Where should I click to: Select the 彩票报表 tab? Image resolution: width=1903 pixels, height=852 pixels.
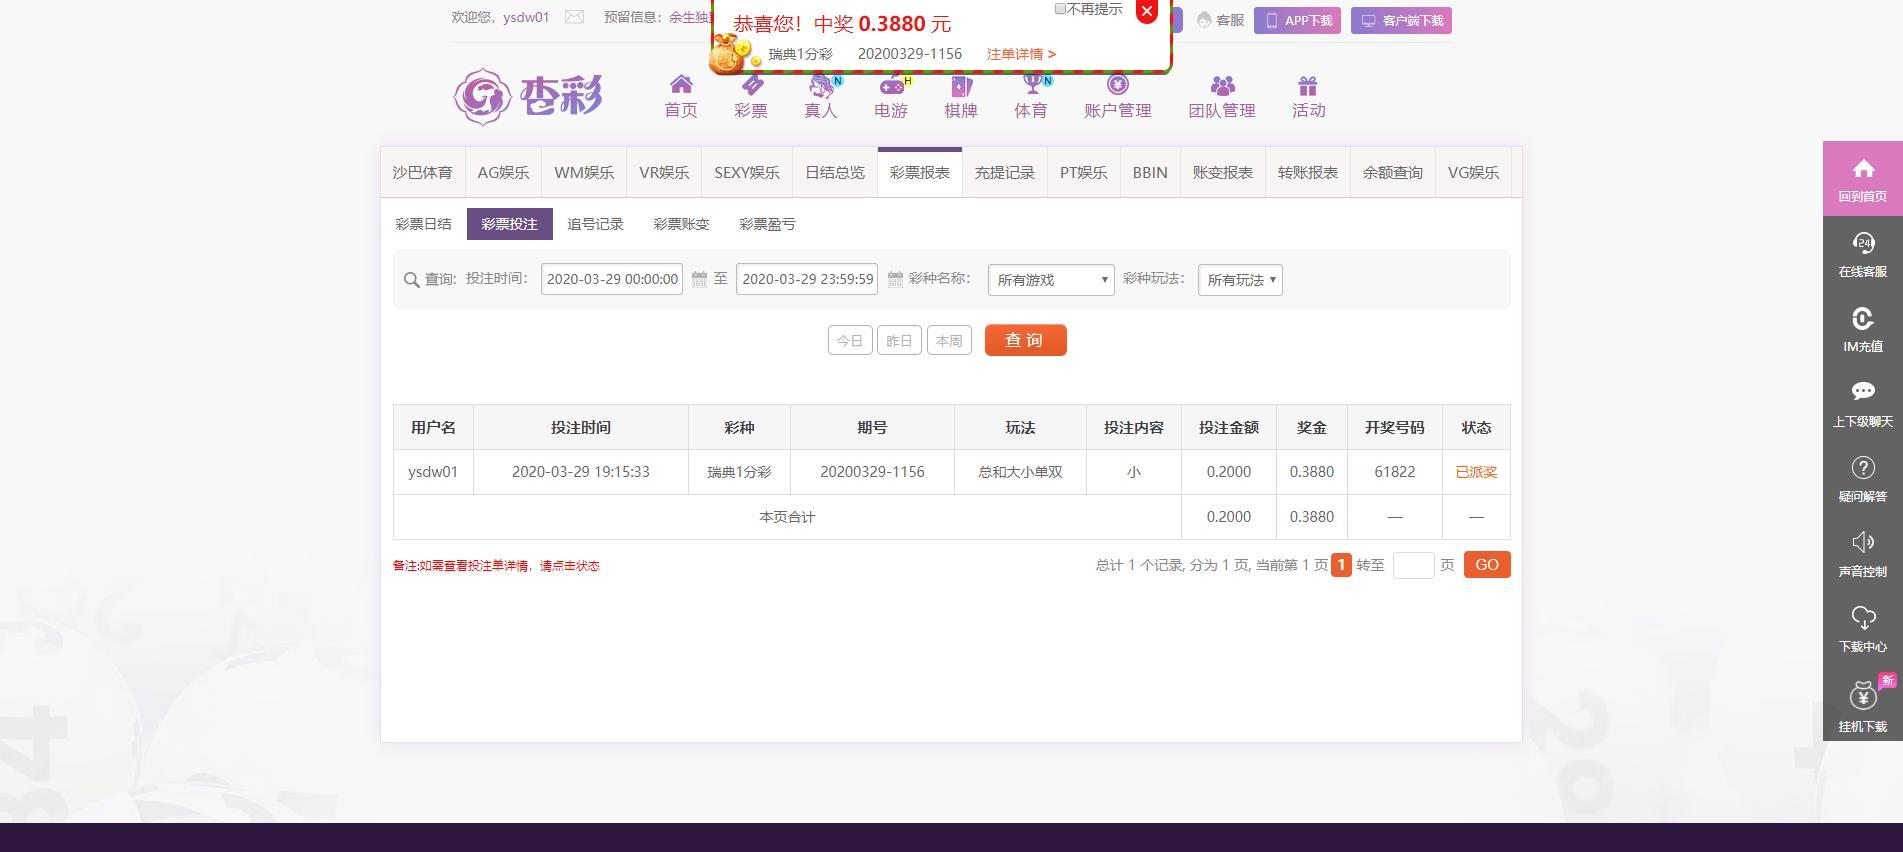tap(920, 172)
